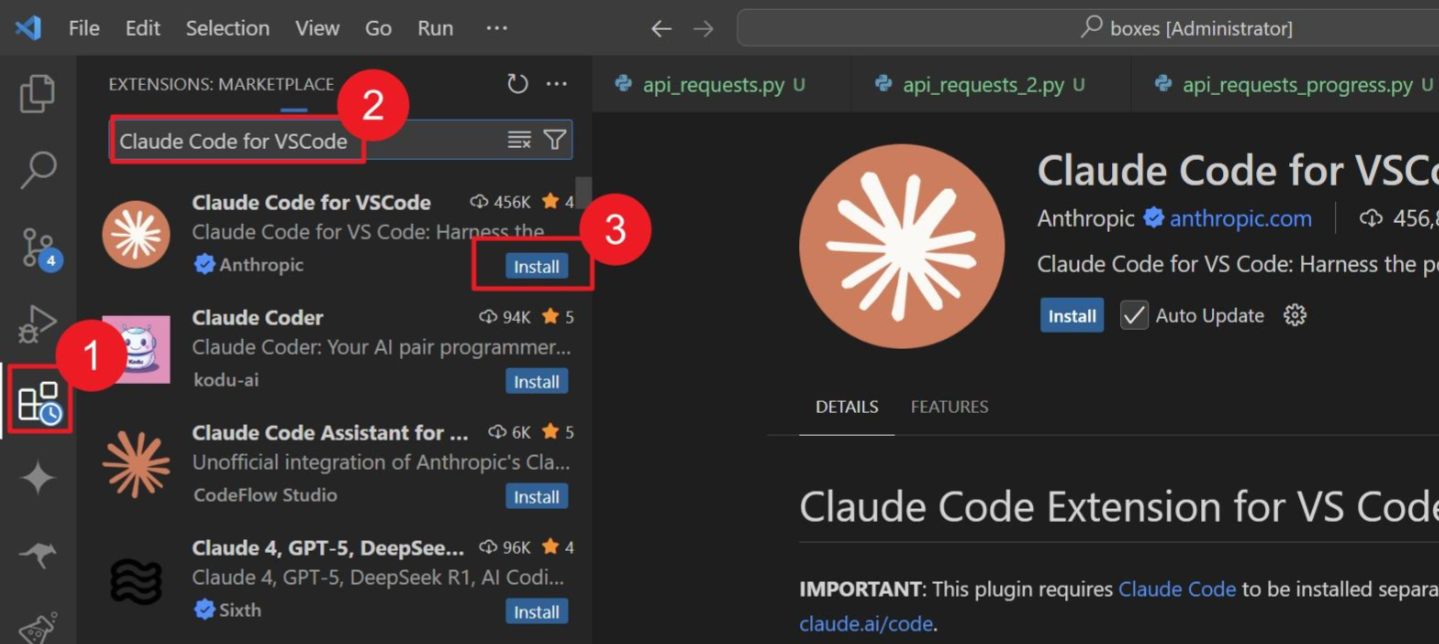Click the Claude Code Assistant extension icon
The image size is (1439, 644).
(136, 465)
